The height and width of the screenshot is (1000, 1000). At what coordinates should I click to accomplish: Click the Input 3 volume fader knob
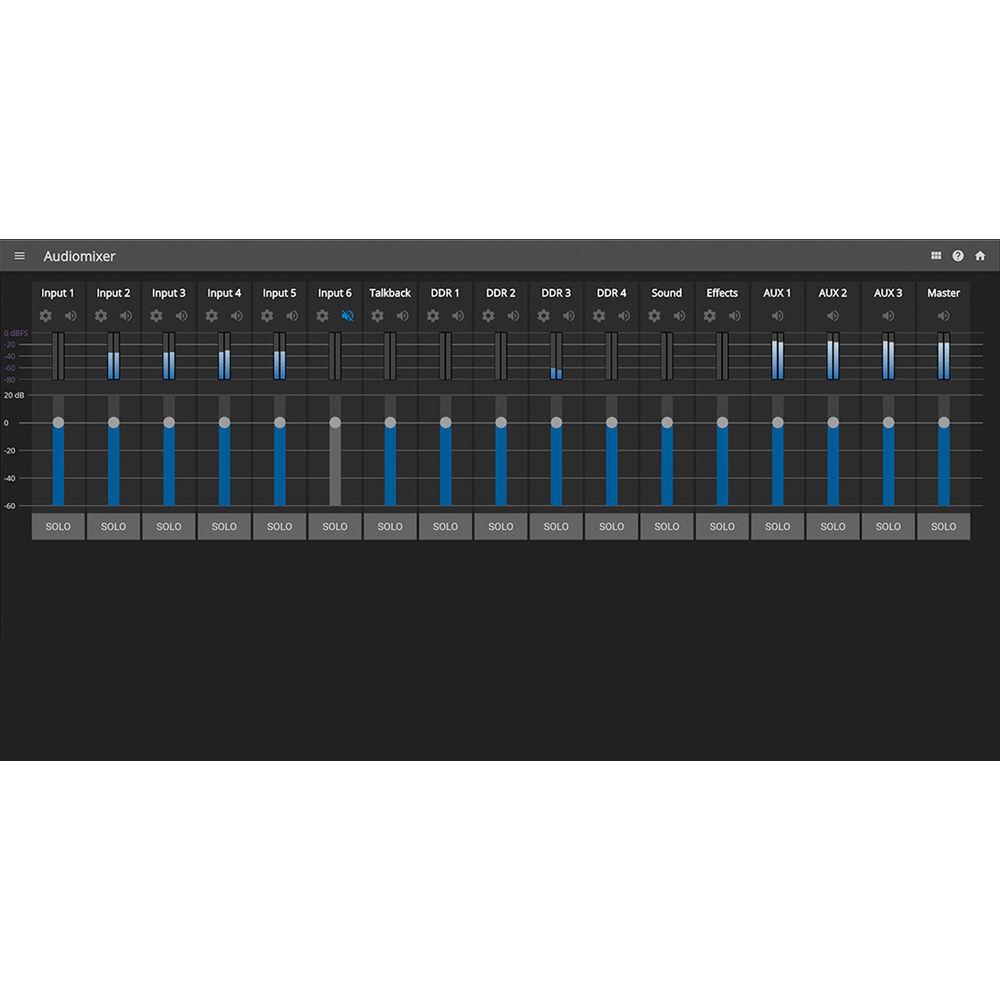168,422
